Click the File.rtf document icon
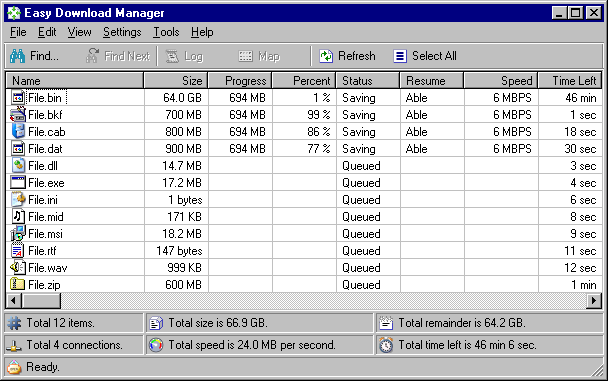 (18, 250)
